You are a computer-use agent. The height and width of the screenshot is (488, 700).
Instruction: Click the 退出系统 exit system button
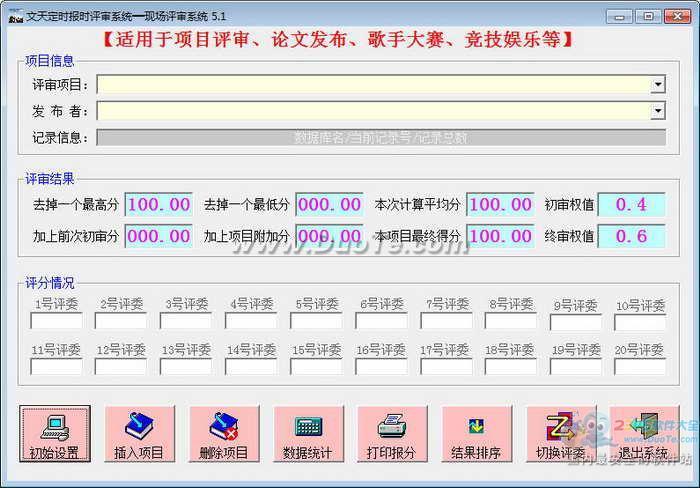coord(645,434)
